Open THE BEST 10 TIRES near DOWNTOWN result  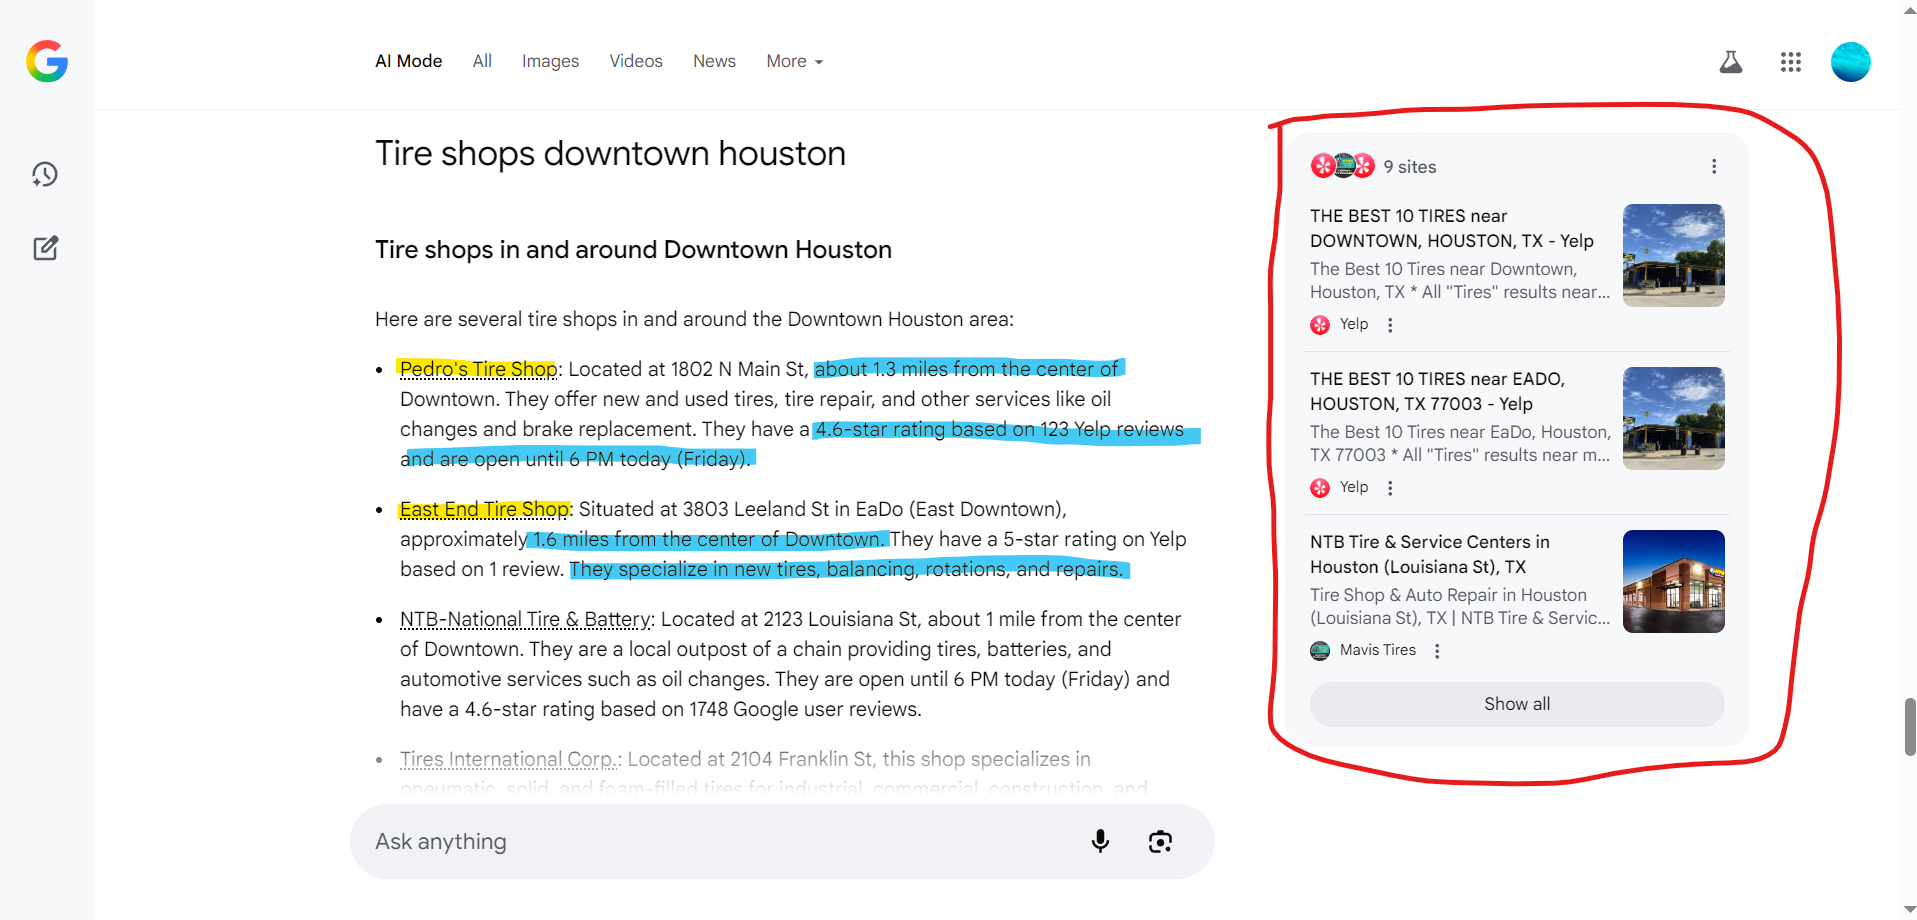coord(1451,228)
